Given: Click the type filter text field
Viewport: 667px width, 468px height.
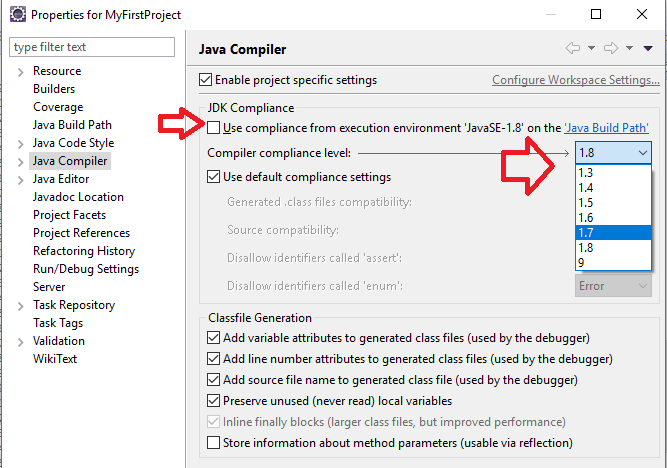Looking at the screenshot, I should (92, 47).
